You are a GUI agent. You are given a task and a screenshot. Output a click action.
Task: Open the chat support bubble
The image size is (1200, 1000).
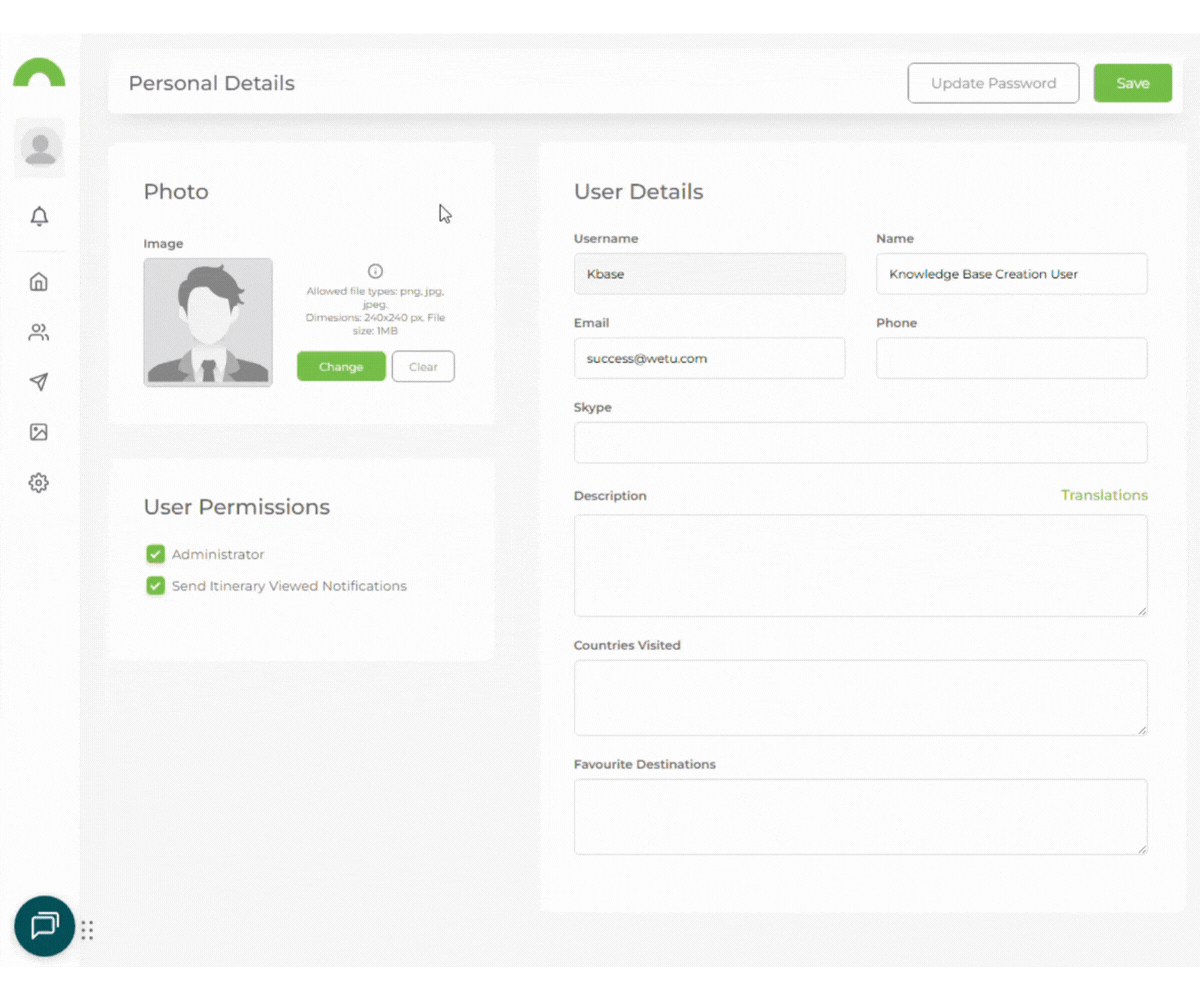pyautogui.click(x=44, y=927)
